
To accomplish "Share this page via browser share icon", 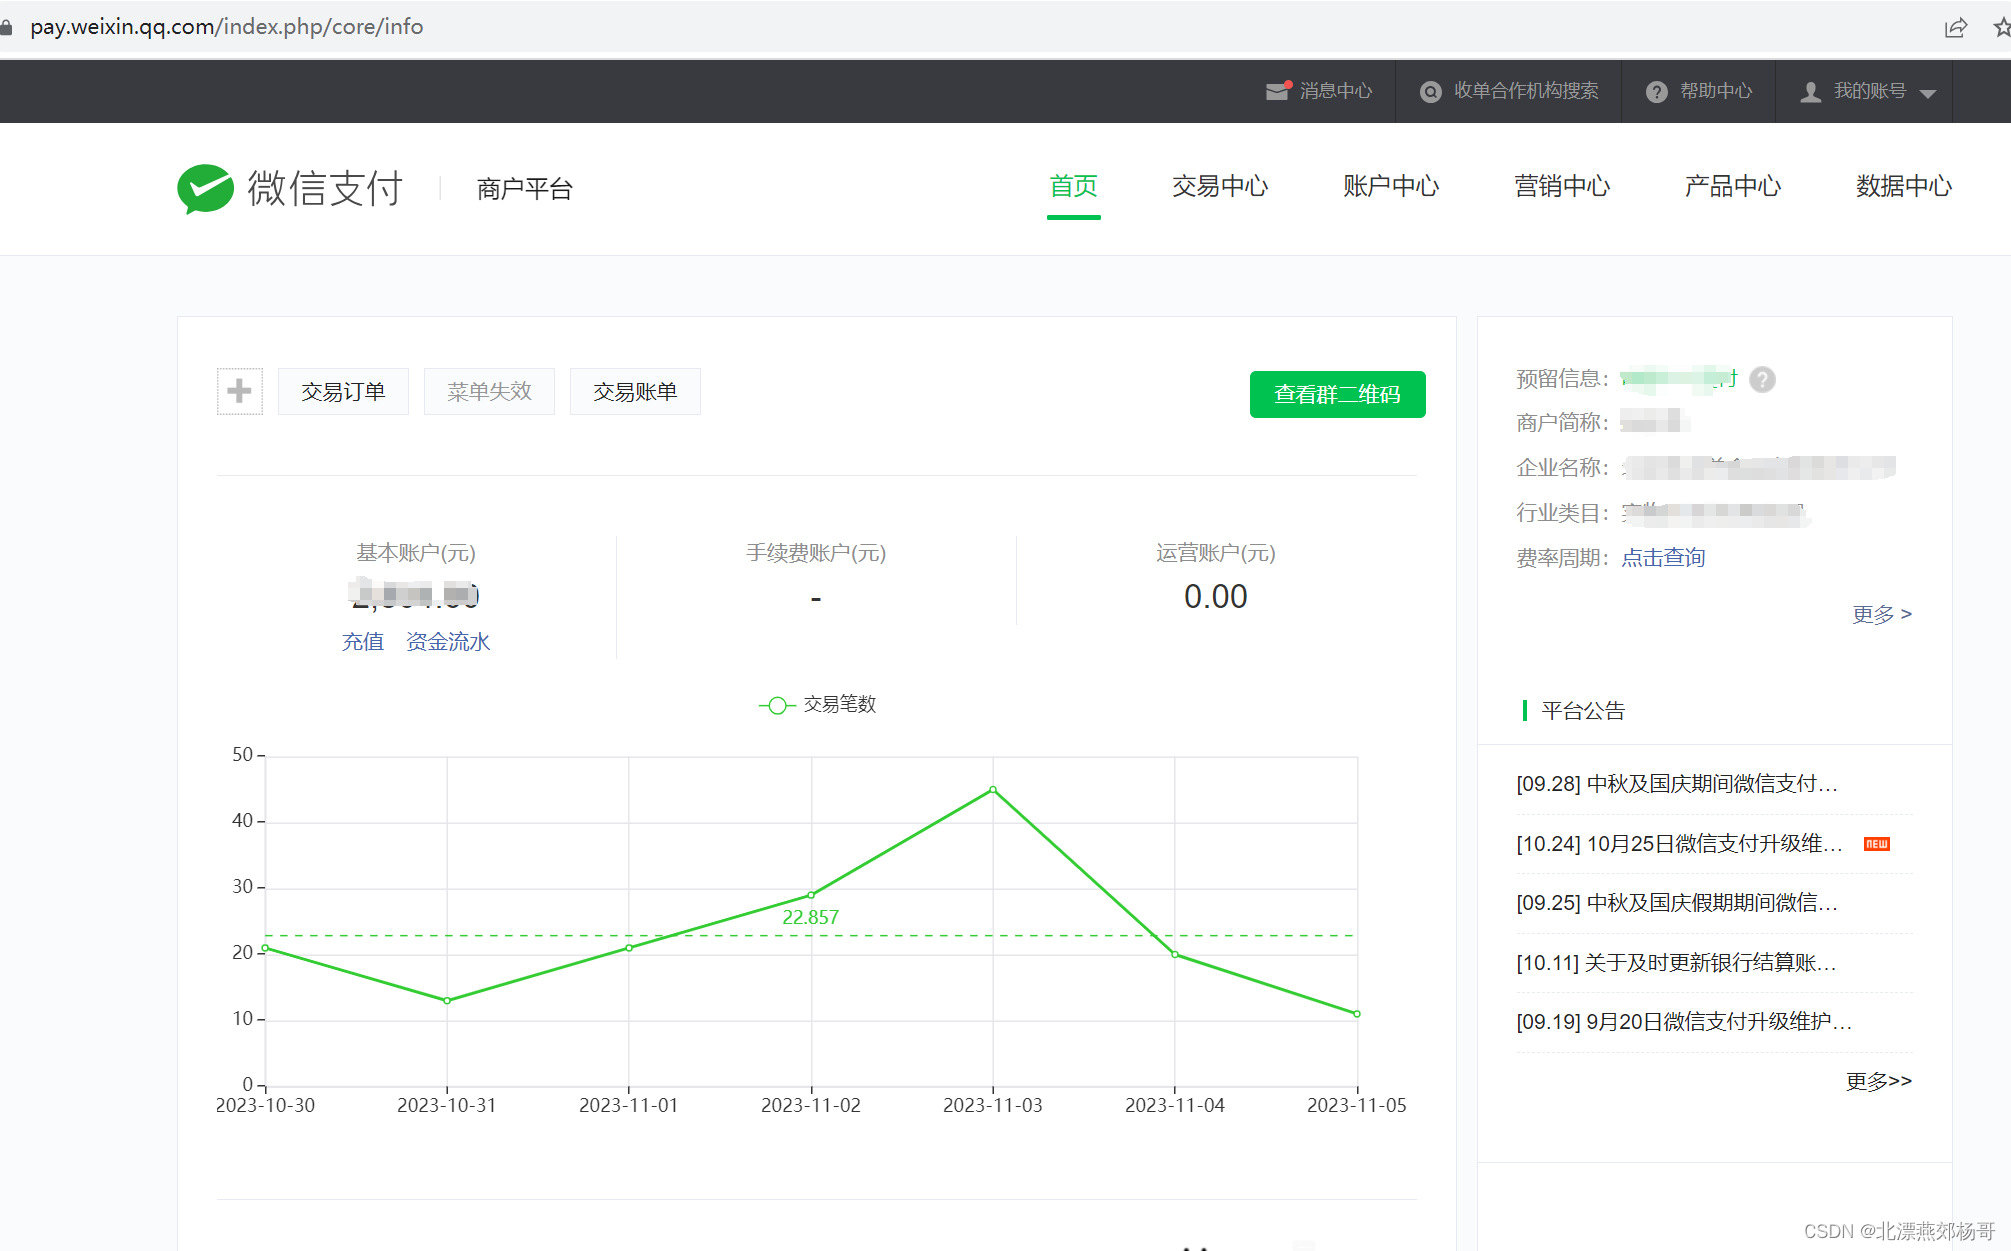I will [x=1956, y=27].
